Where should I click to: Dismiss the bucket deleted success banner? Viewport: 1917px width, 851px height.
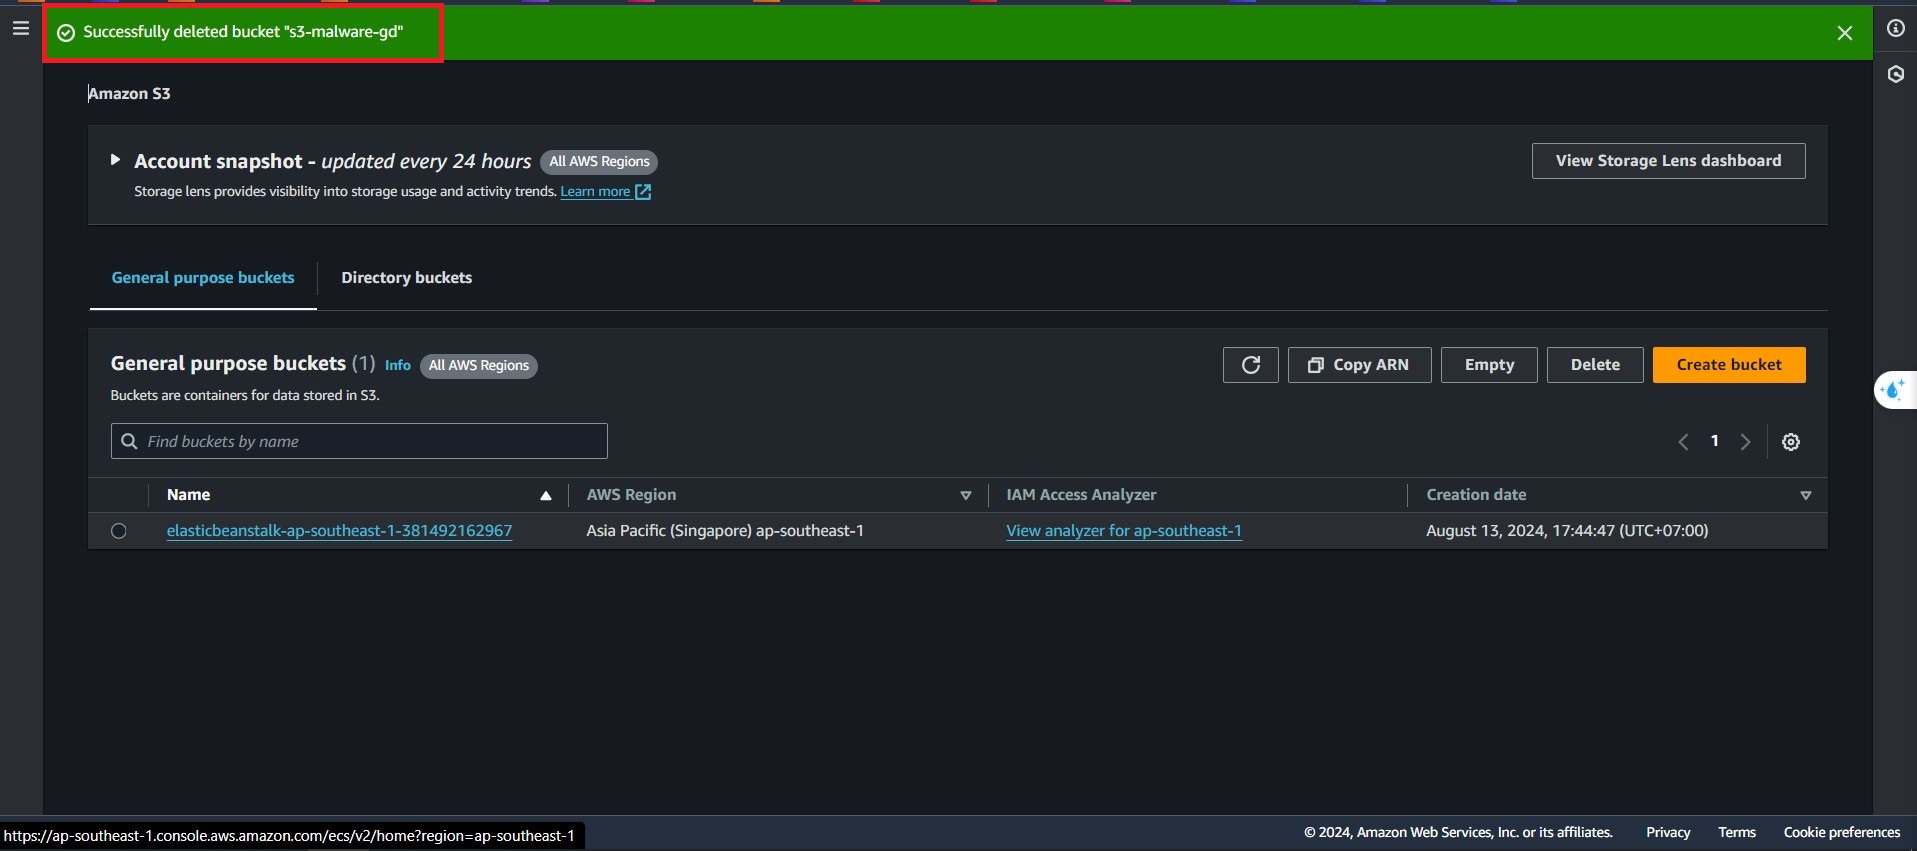(1844, 33)
